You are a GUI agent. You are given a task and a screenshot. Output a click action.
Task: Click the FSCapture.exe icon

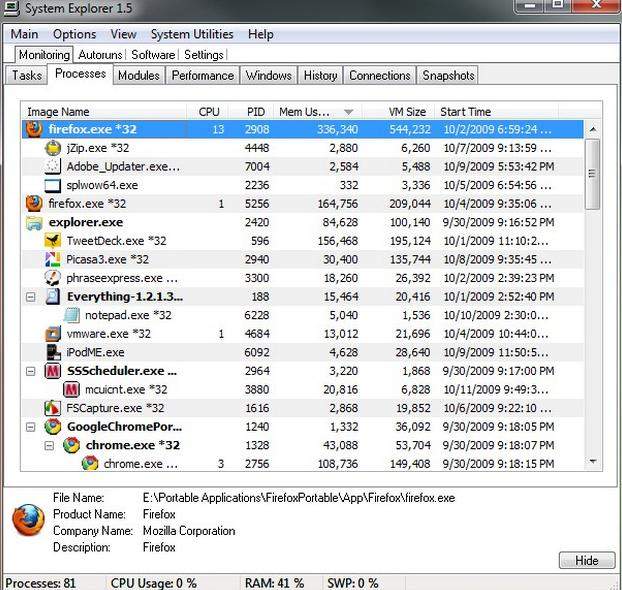(53, 408)
